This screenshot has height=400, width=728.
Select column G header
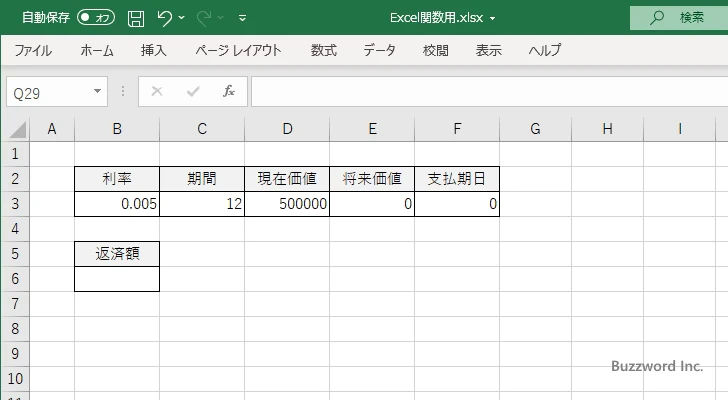[535, 129]
